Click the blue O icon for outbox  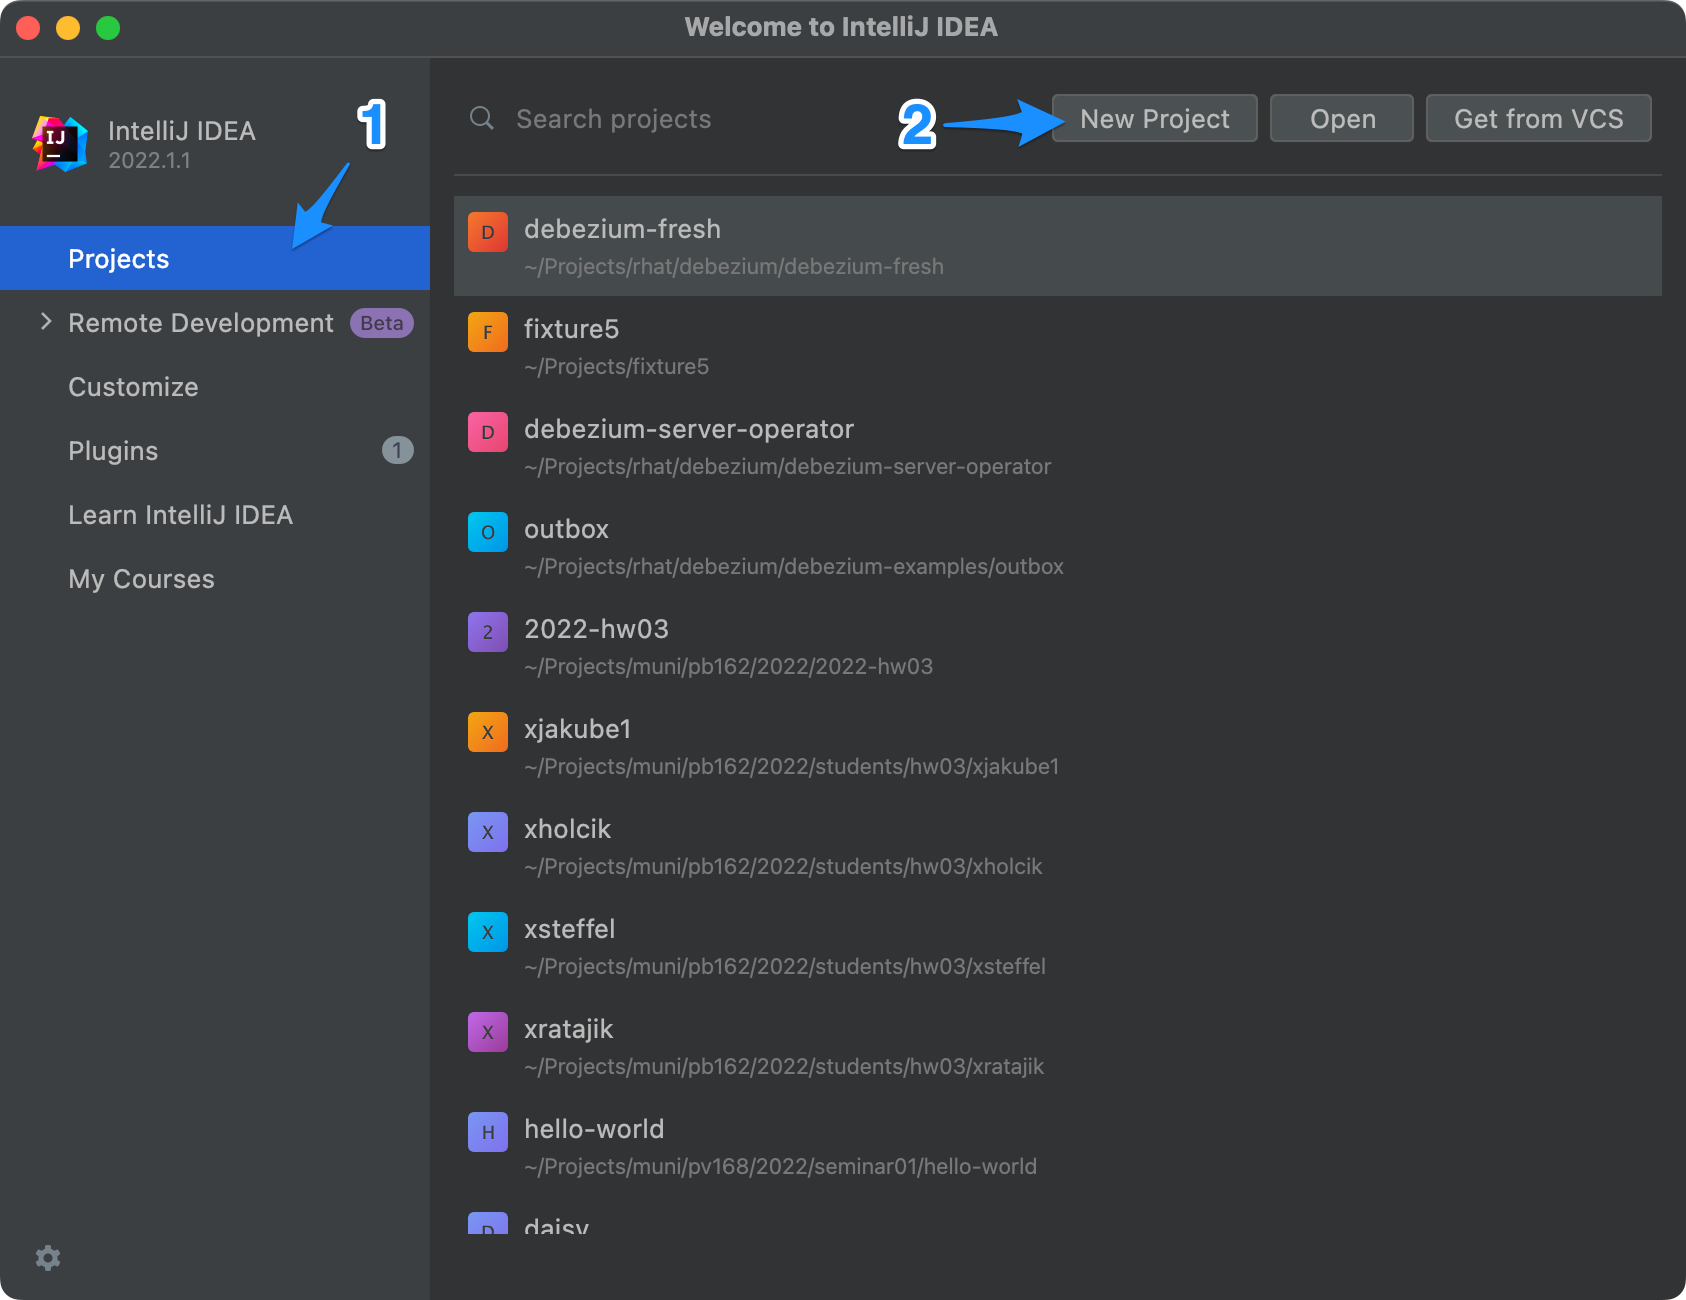pyautogui.click(x=488, y=532)
